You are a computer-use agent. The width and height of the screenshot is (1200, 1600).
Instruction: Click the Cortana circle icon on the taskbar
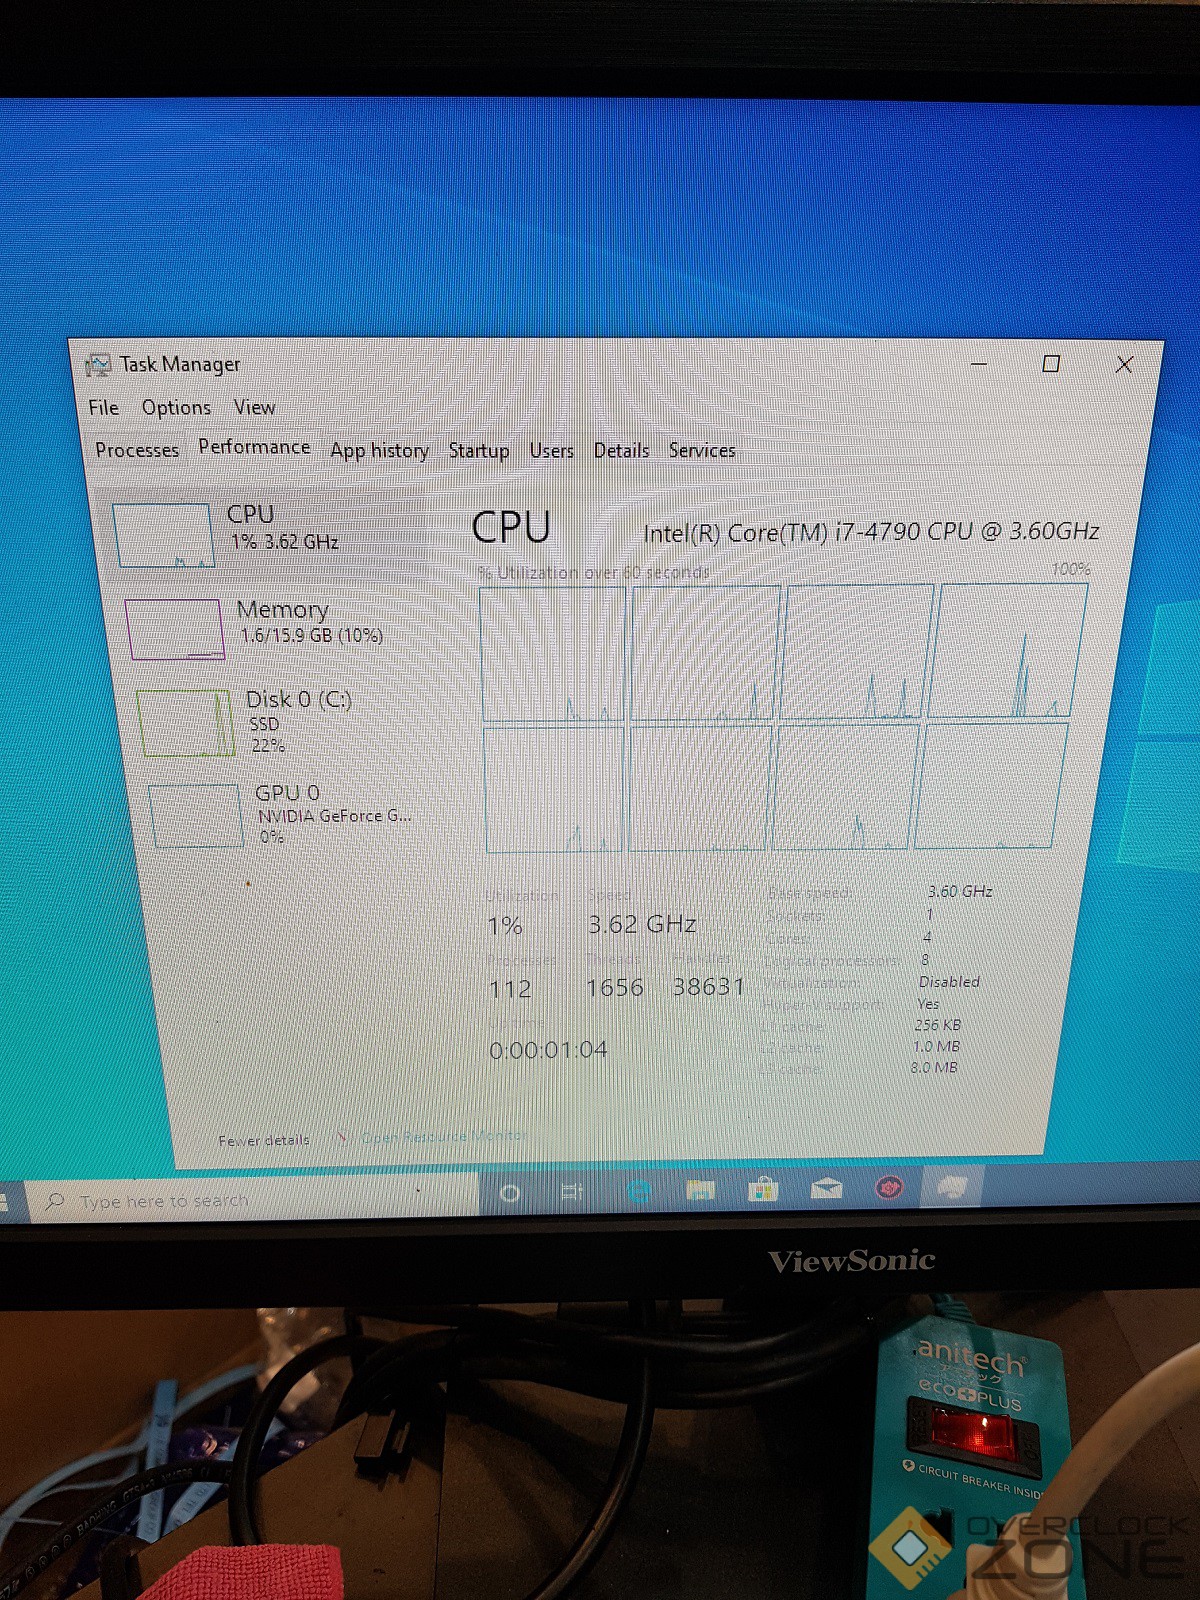510,1192
